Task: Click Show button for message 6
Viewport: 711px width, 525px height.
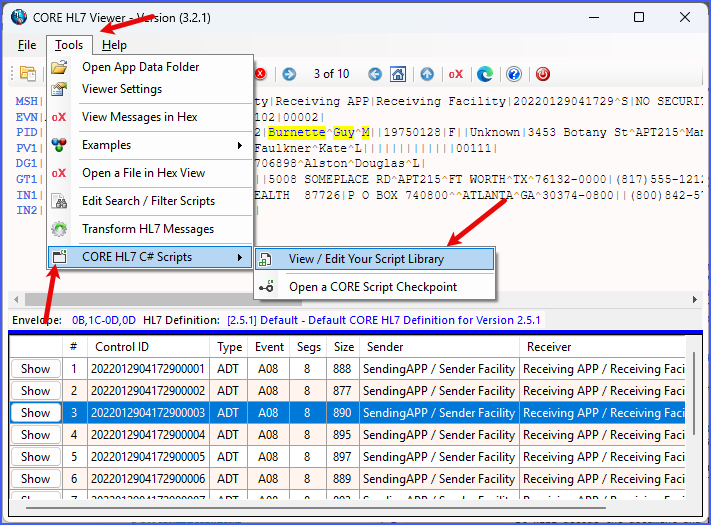Action: pyautogui.click(x=36, y=479)
